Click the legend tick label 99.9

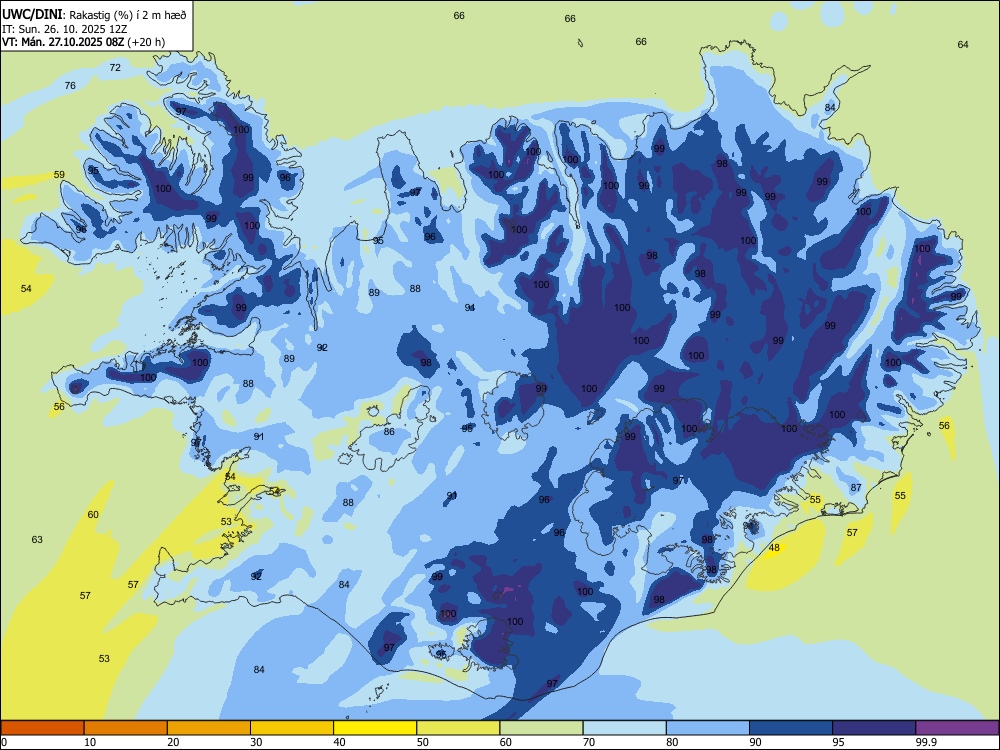pos(925,742)
